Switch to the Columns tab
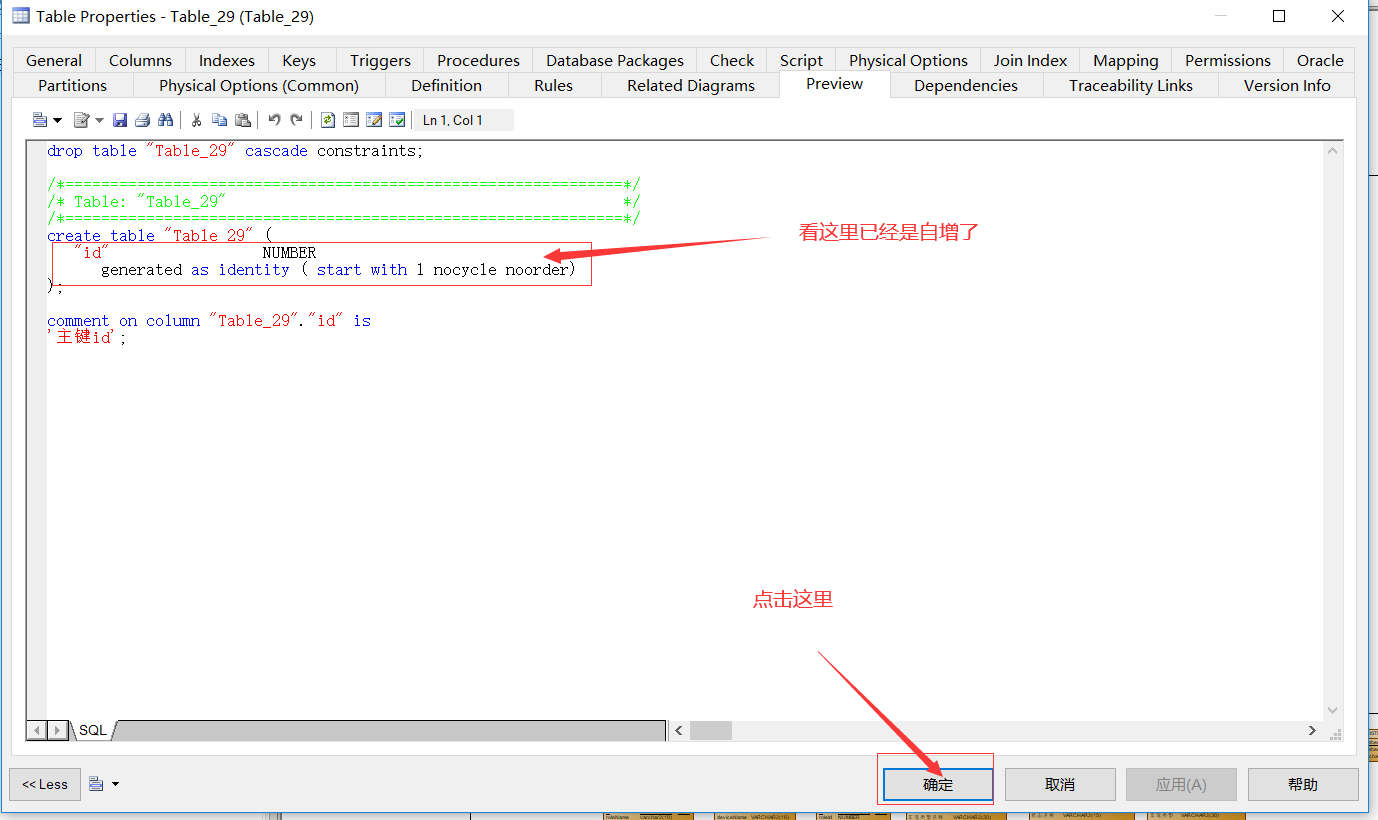This screenshot has width=1378, height=820. 139,60
